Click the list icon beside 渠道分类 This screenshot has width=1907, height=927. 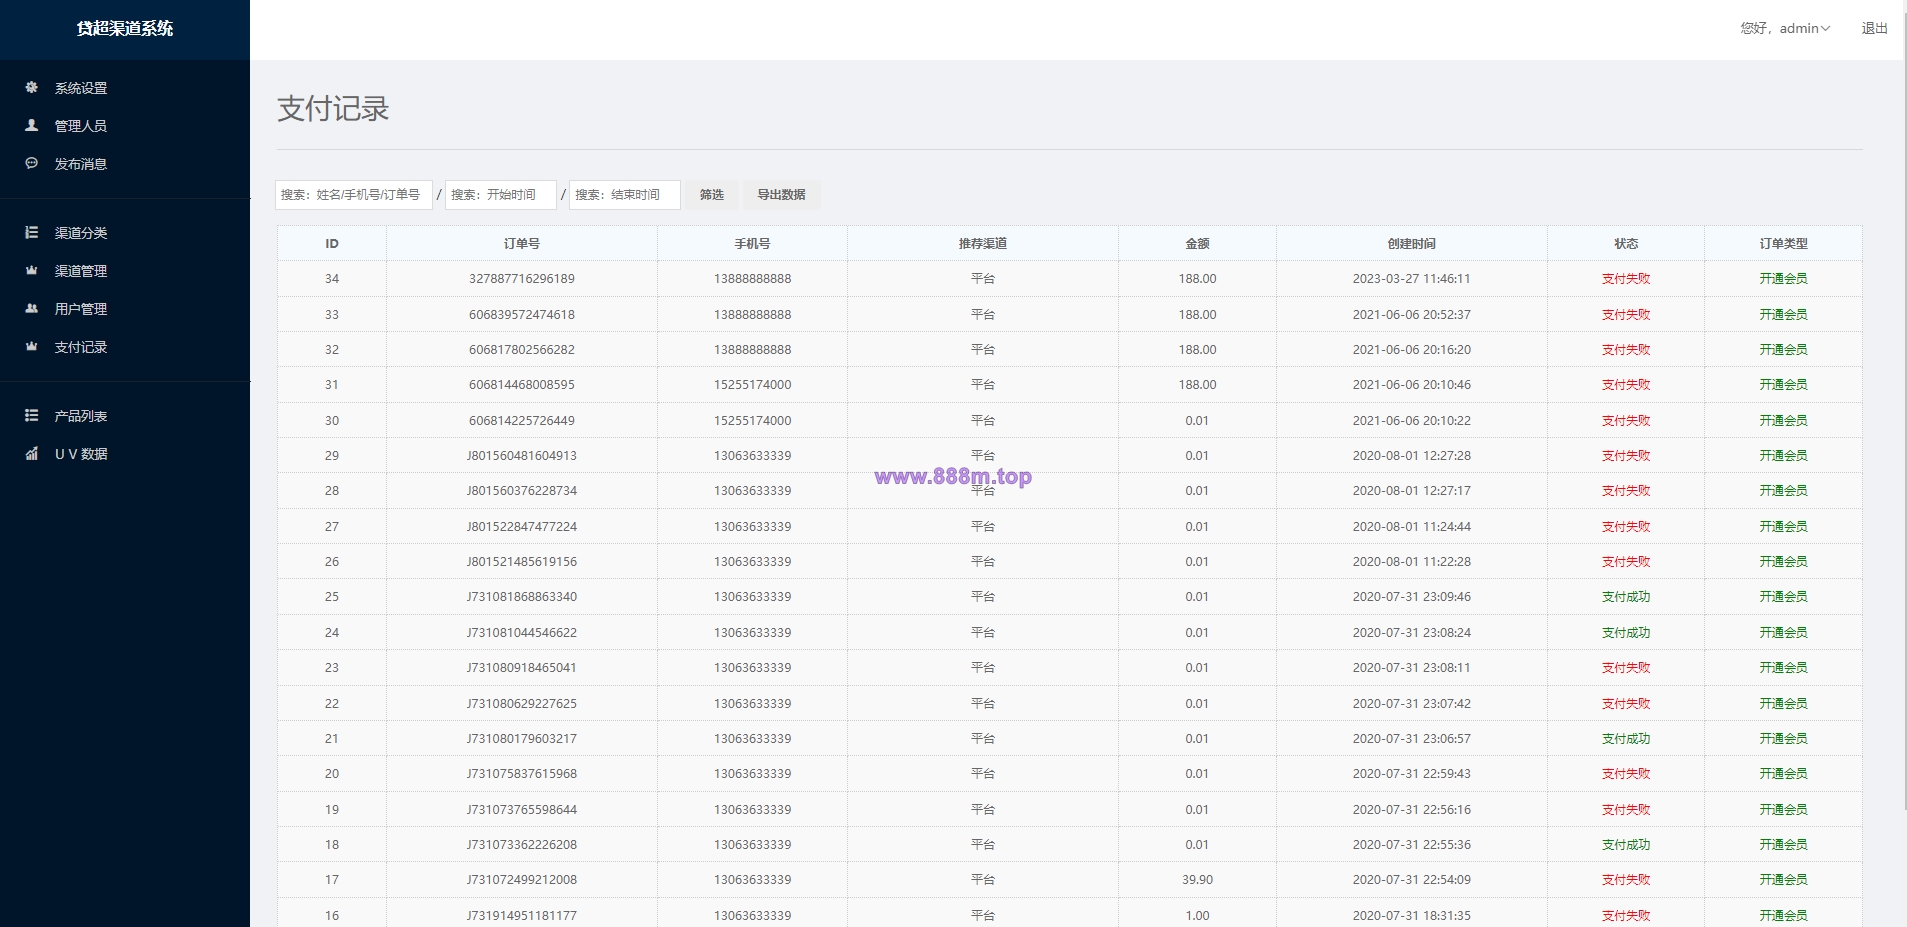pos(32,232)
